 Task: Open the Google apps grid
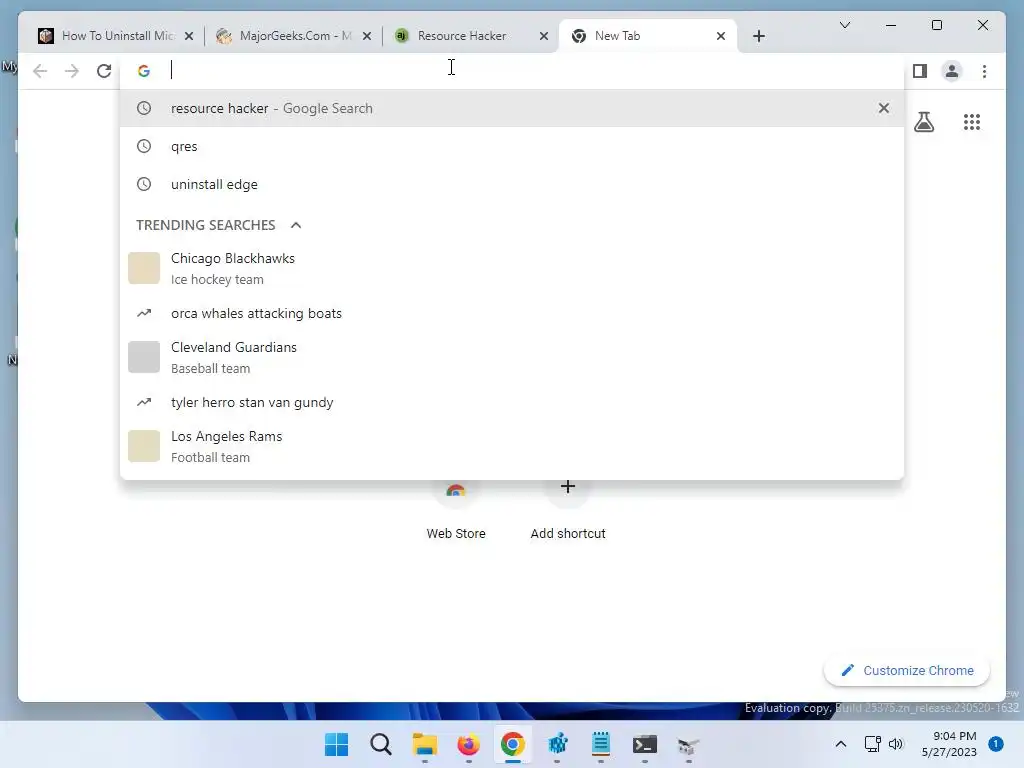(x=972, y=121)
